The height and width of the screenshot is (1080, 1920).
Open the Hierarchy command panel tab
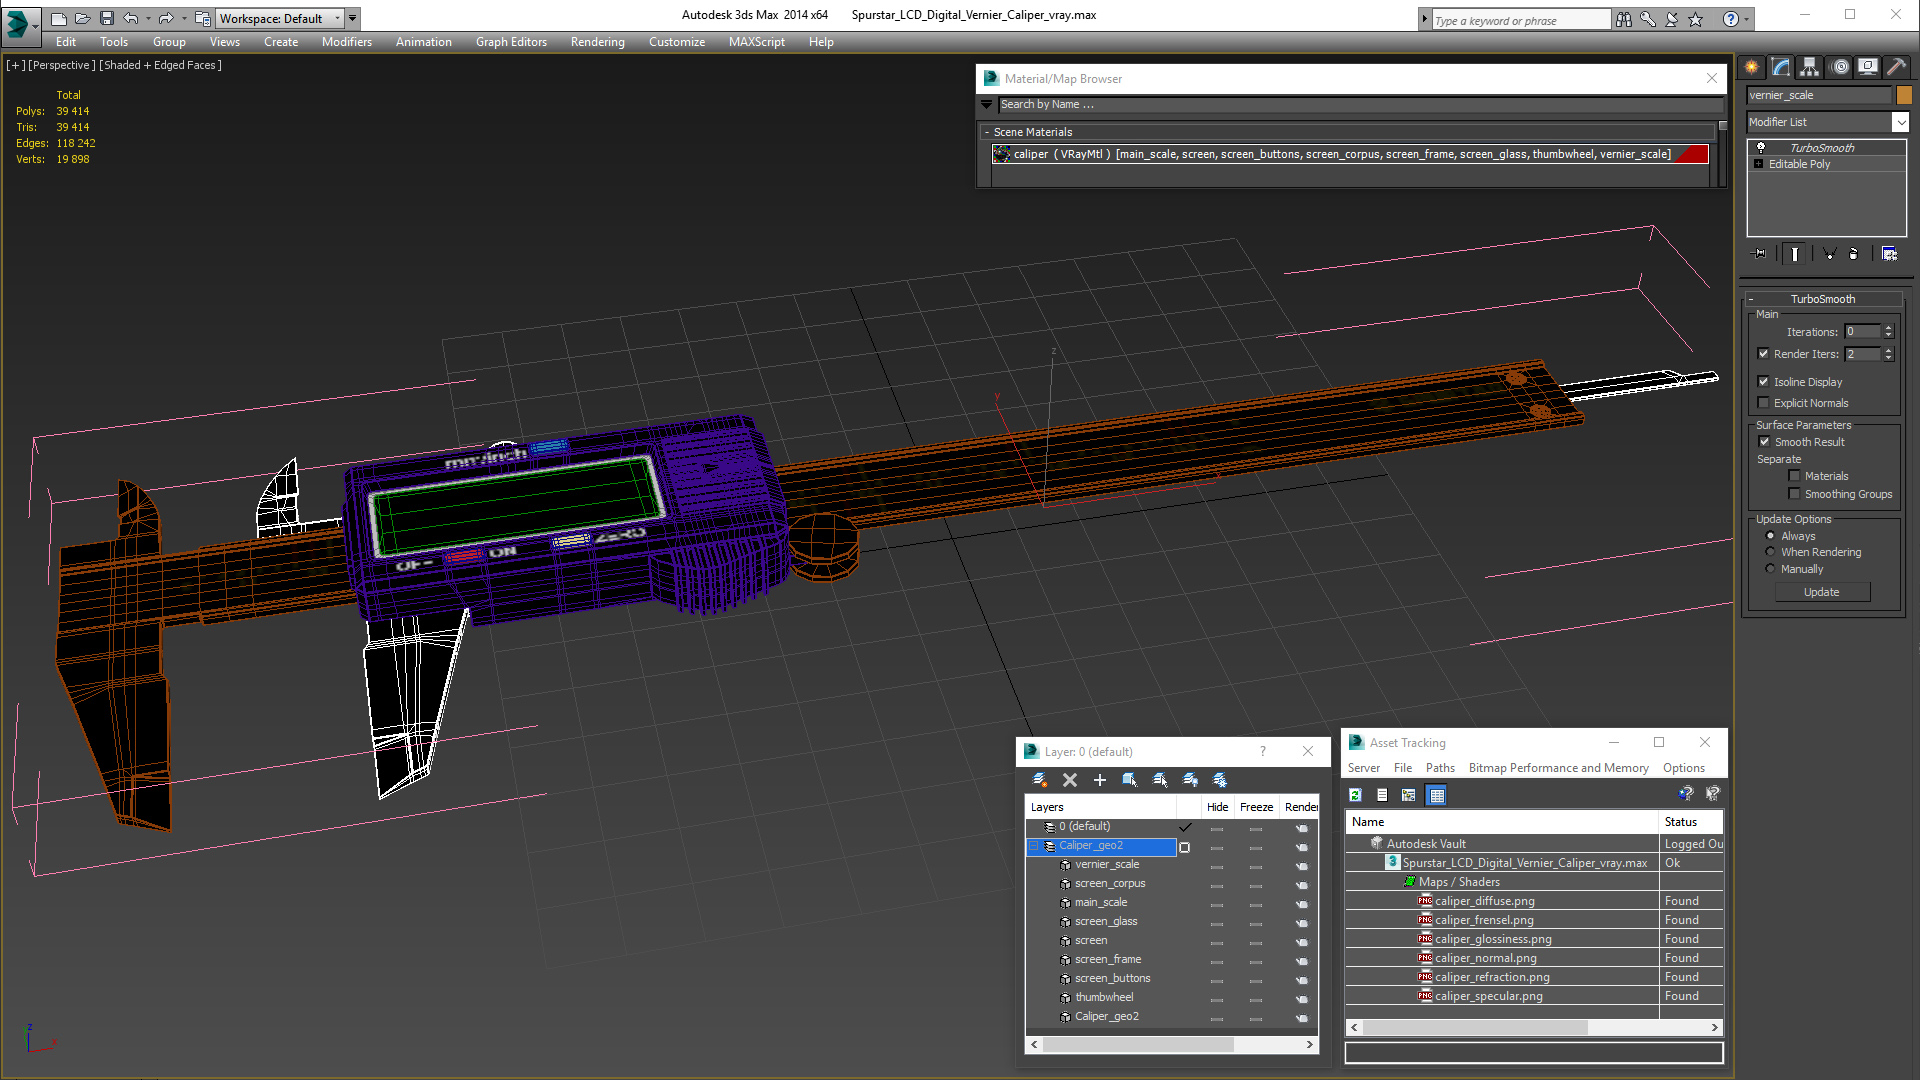pyautogui.click(x=1809, y=67)
